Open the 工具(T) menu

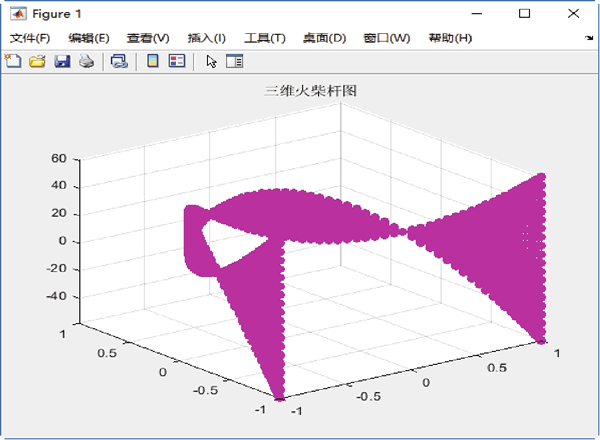pos(265,38)
